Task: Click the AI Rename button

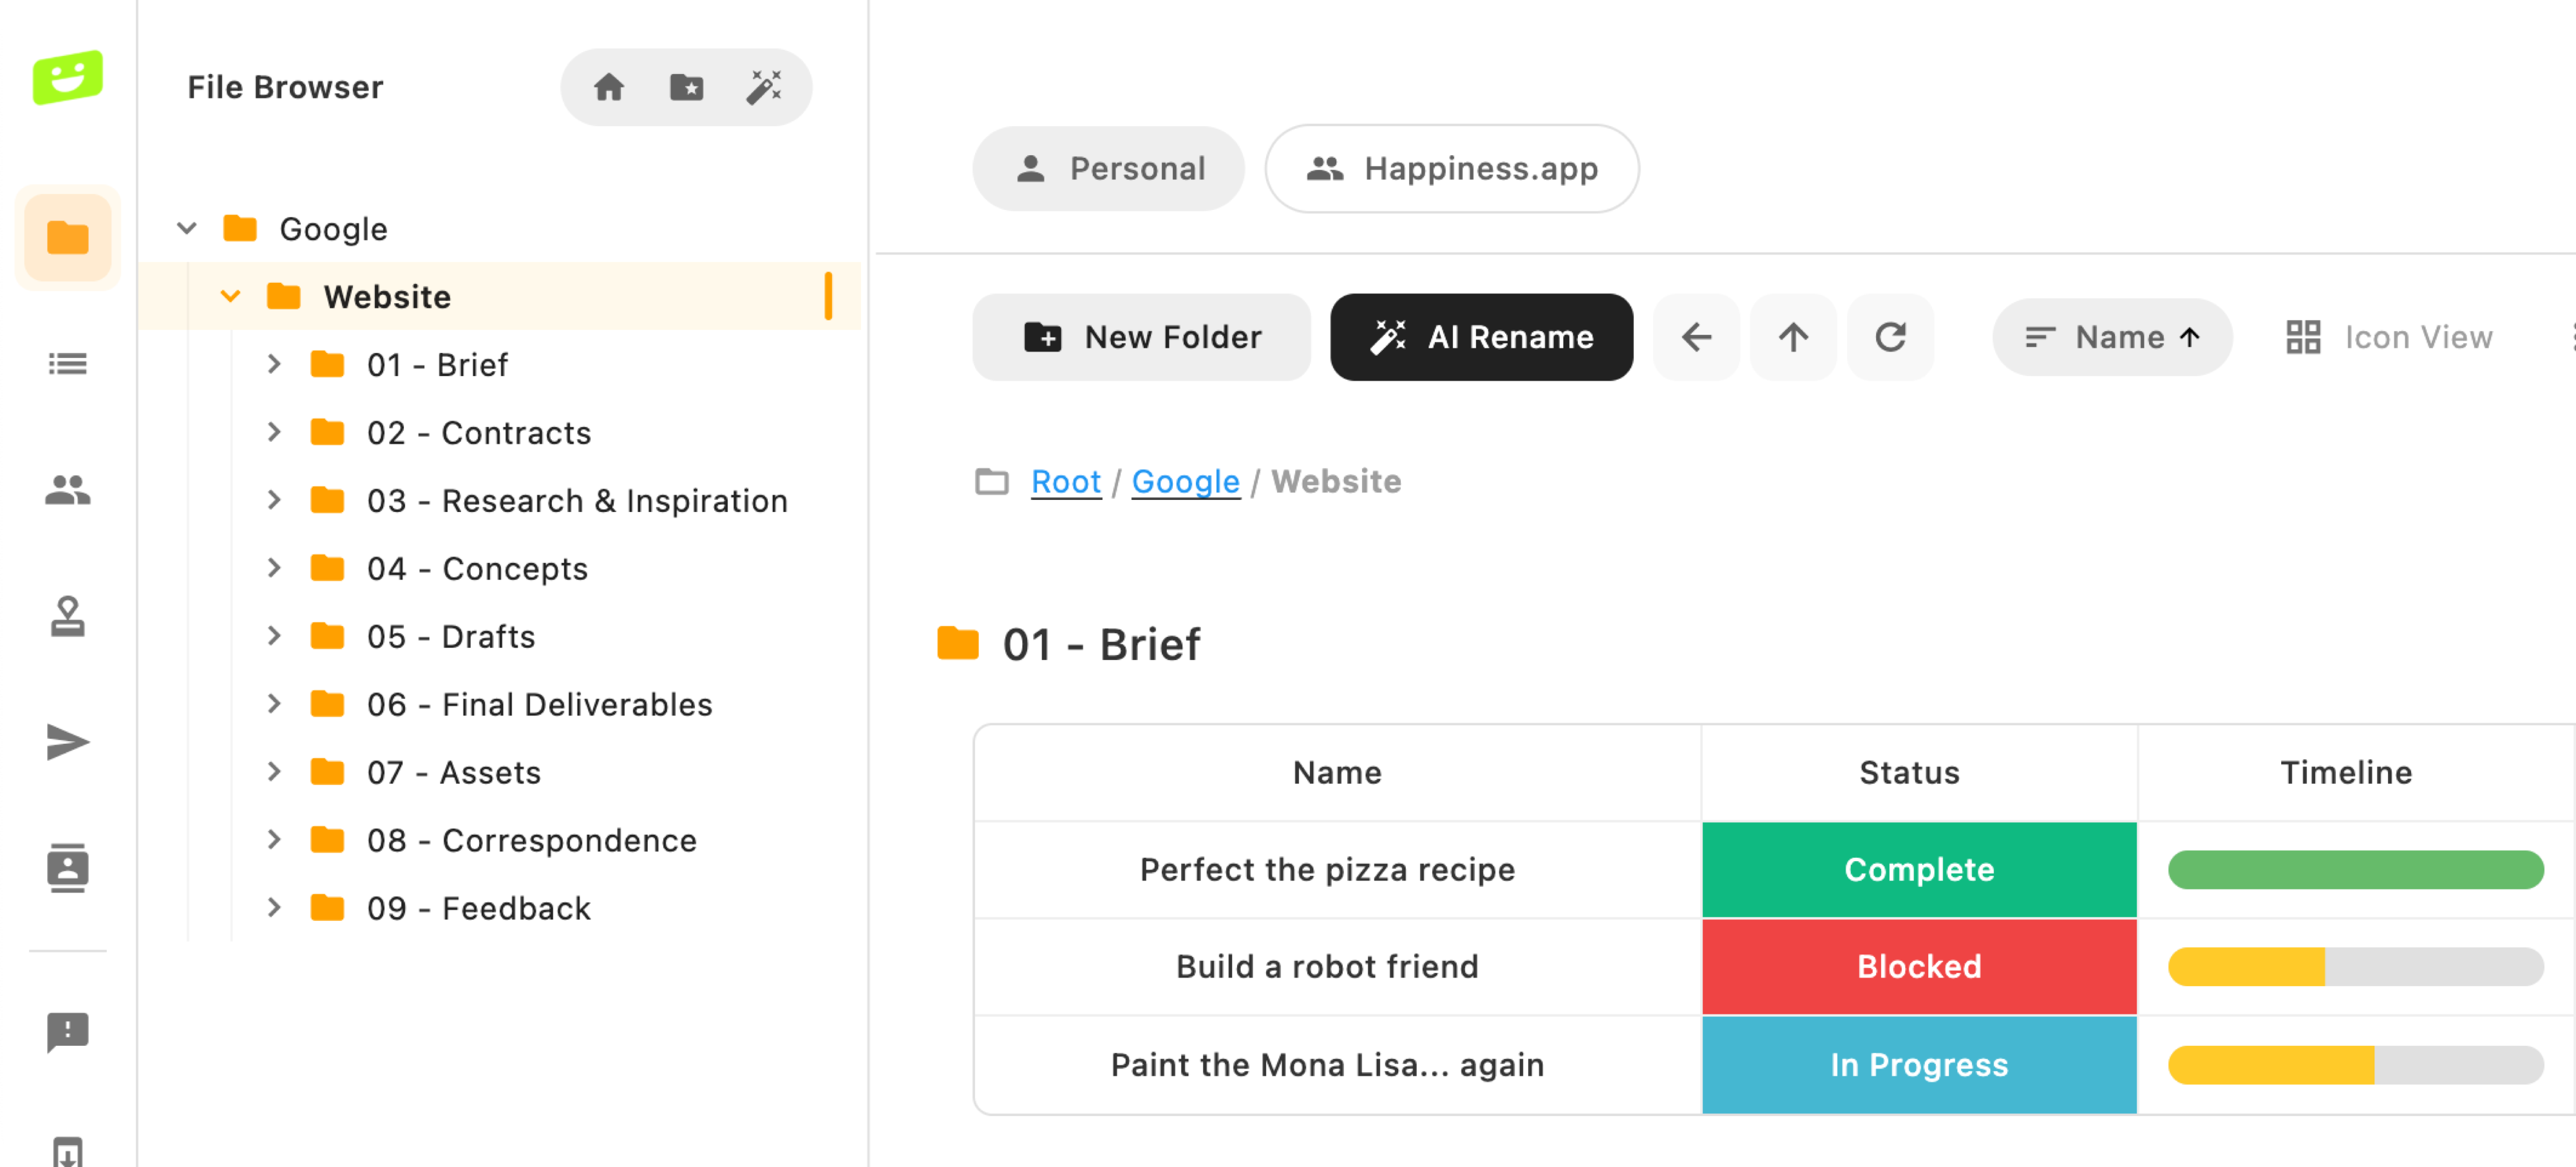Action: coord(1481,337)
